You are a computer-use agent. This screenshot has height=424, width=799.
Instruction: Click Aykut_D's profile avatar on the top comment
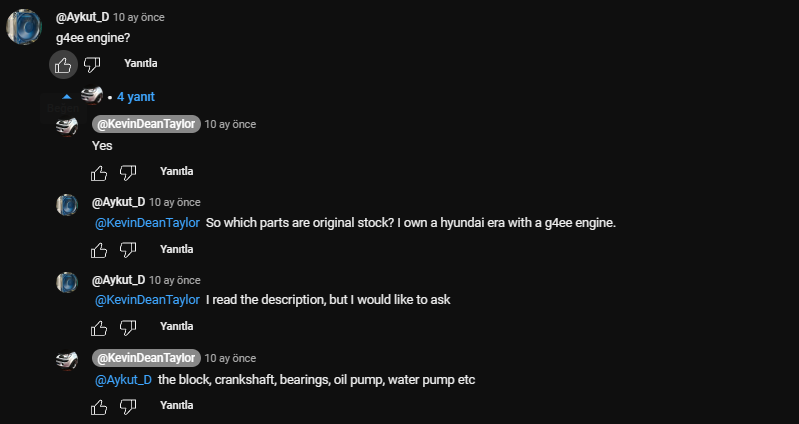point(24,27)
